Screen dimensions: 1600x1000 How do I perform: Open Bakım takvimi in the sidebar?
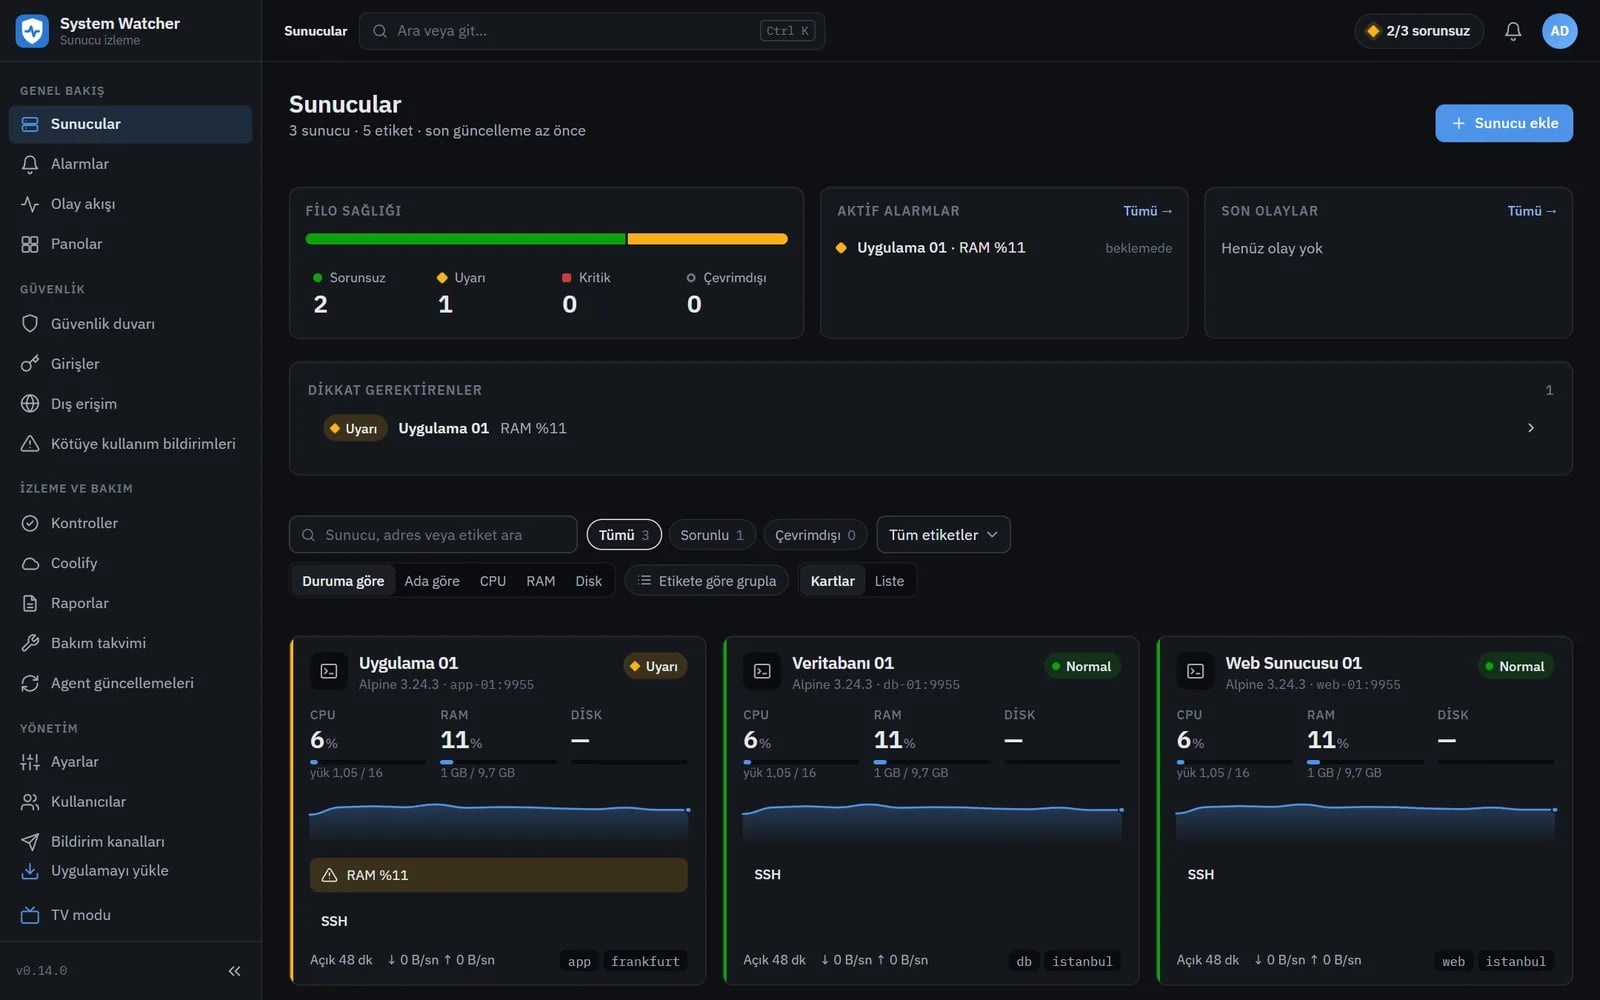(130, 643)
